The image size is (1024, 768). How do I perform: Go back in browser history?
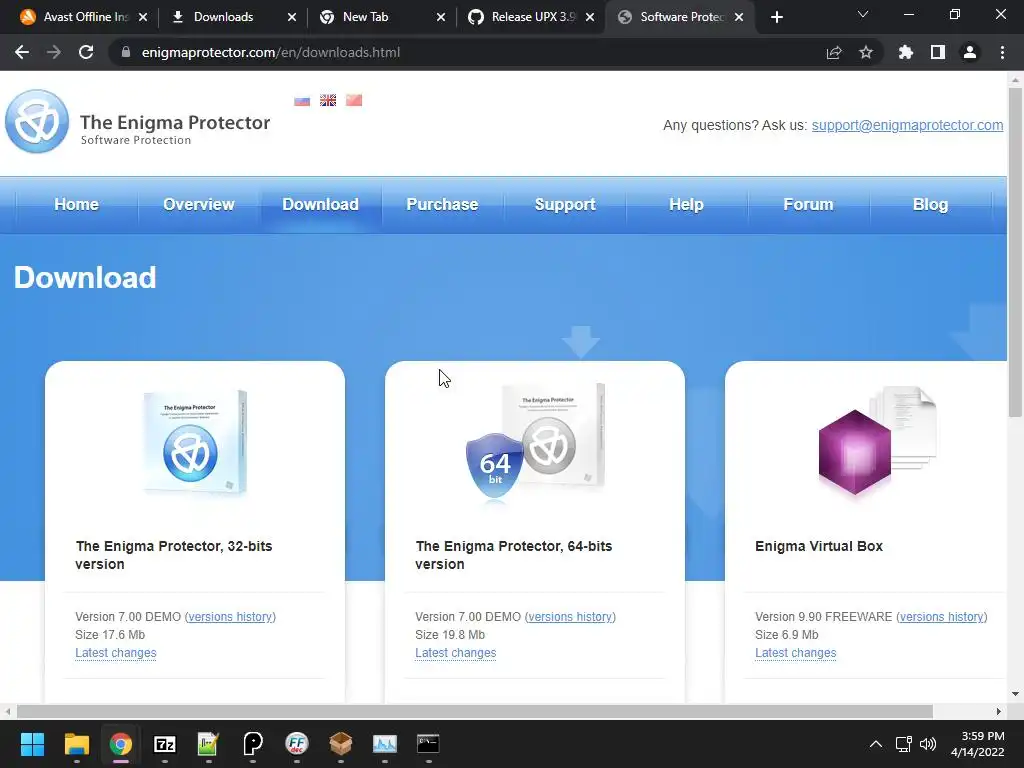[x=22, y=52]
